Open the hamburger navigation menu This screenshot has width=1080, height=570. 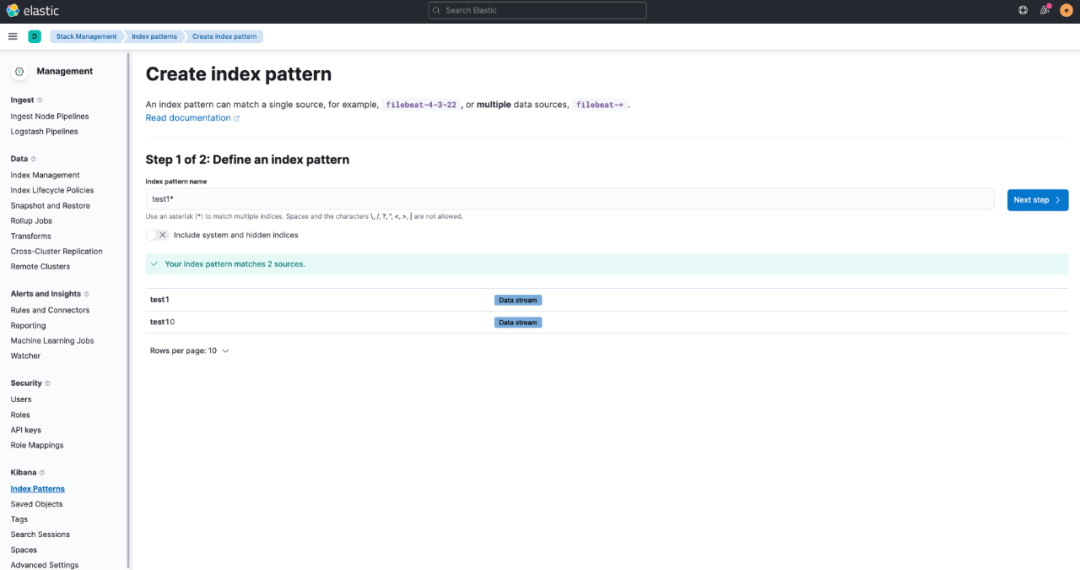(x=12, y=36)
